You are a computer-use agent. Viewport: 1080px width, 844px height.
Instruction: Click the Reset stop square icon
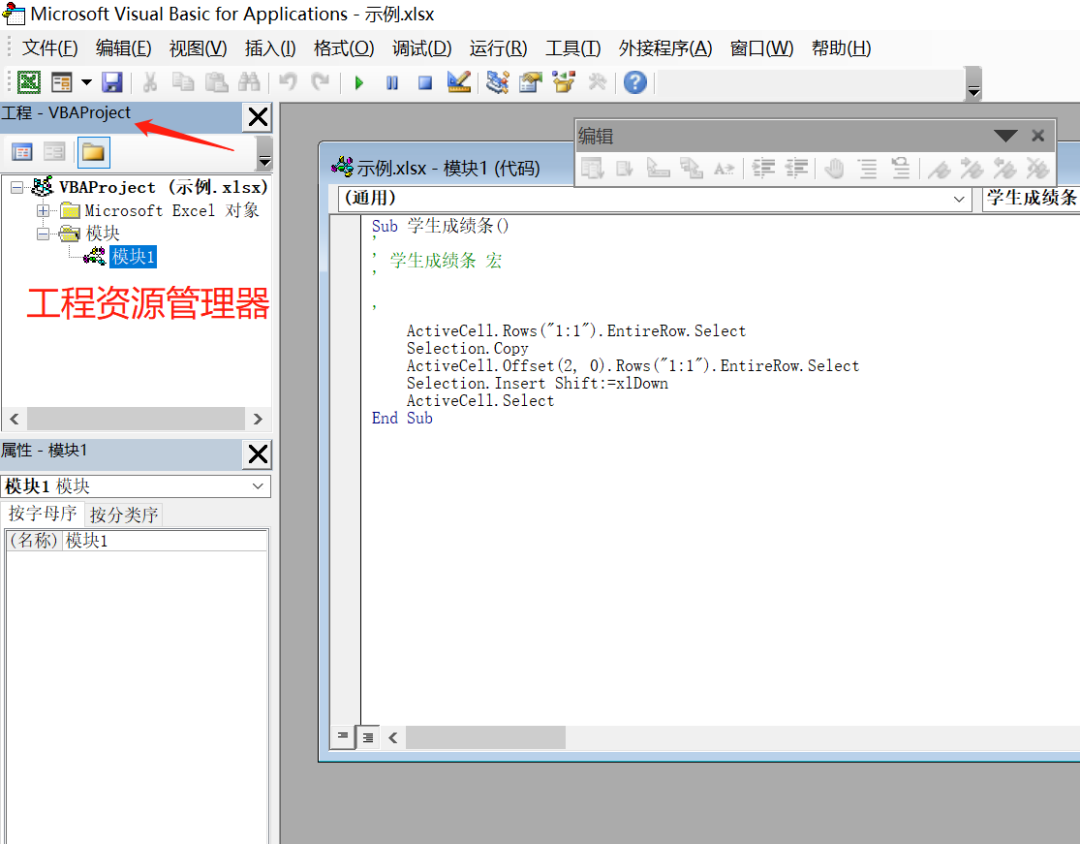click(x=425, y=83)
